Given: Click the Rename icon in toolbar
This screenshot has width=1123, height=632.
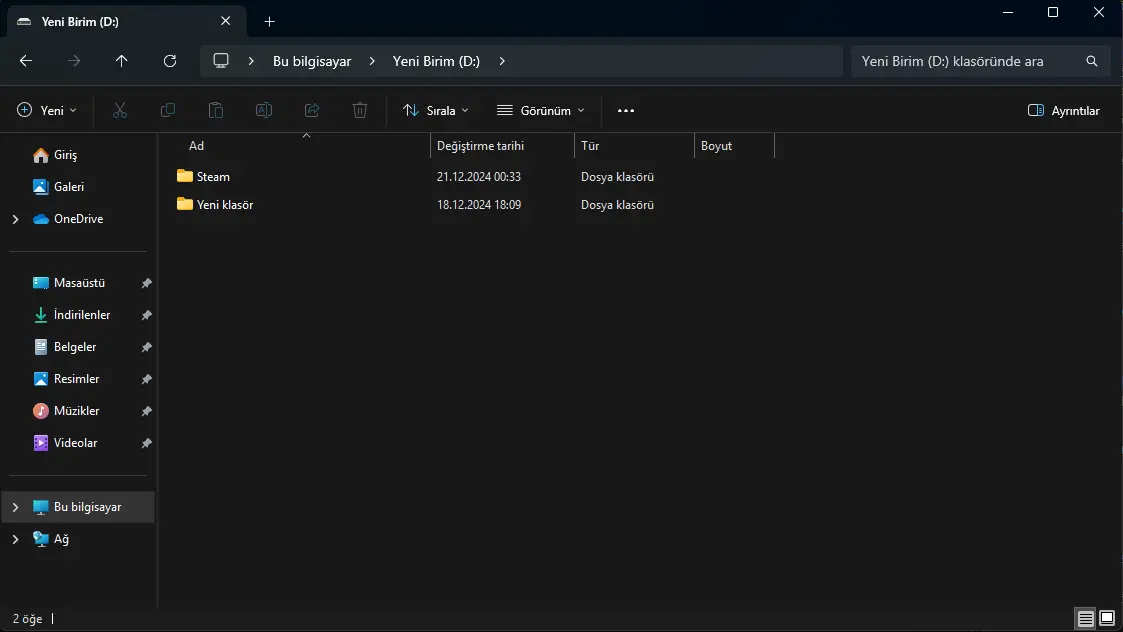Looking at the screenshot, I should click(x=264, y=110).
